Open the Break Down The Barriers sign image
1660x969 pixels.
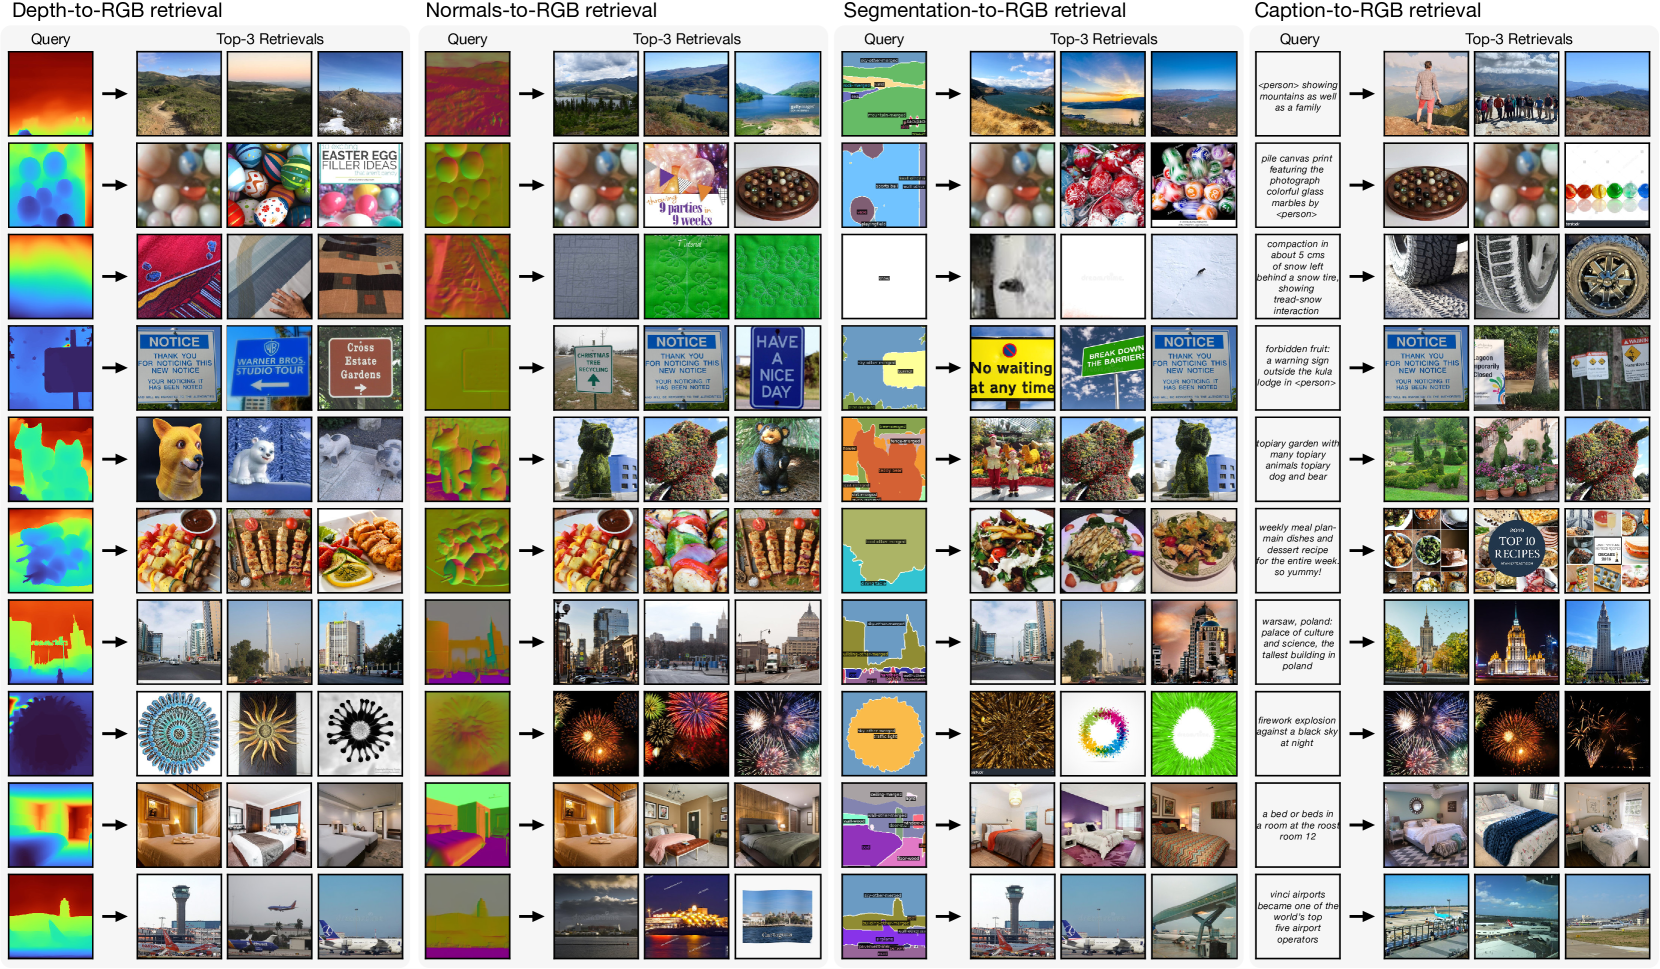[x=1103, y=368]
